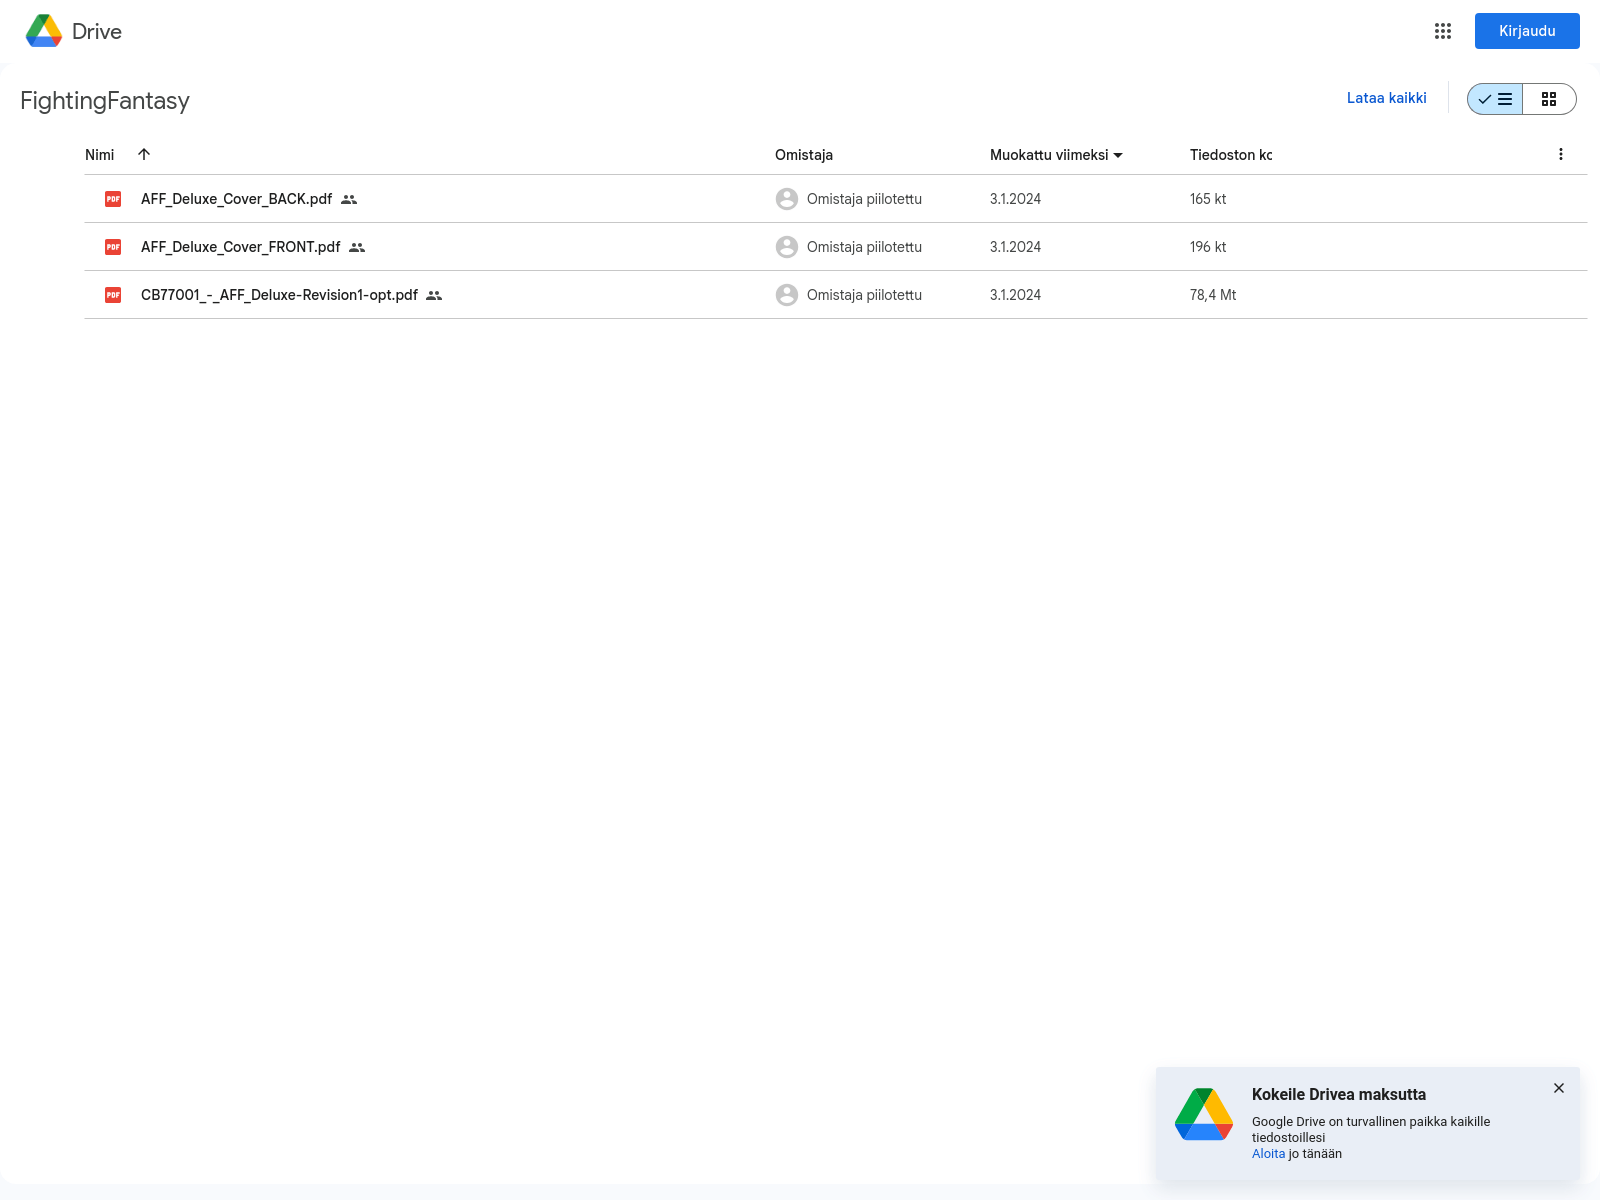Click PDF icon of AFF_Deluxe_Cover_BACK.pdf
Image resolution: width=1600 pixels, height=1200 pixels.
pos(113,199)
